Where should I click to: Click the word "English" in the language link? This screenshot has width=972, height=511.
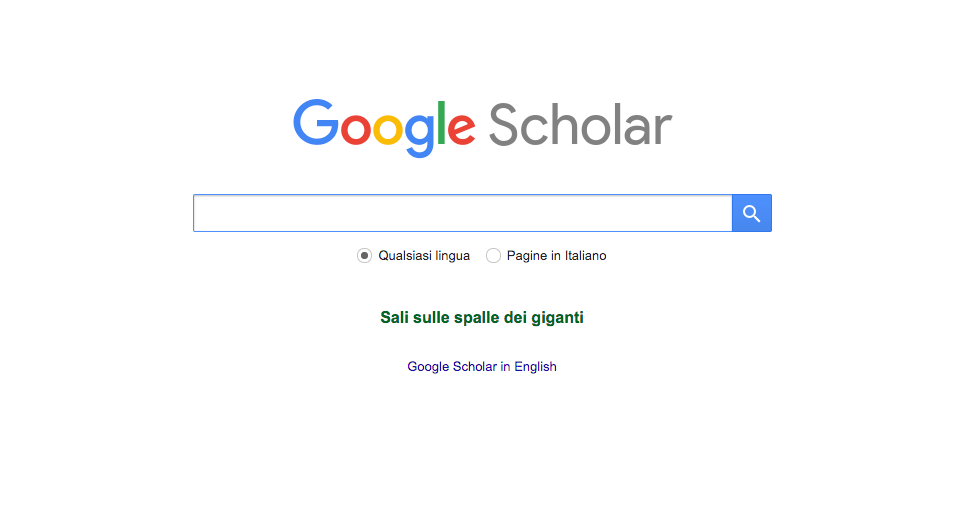[535, 367]
